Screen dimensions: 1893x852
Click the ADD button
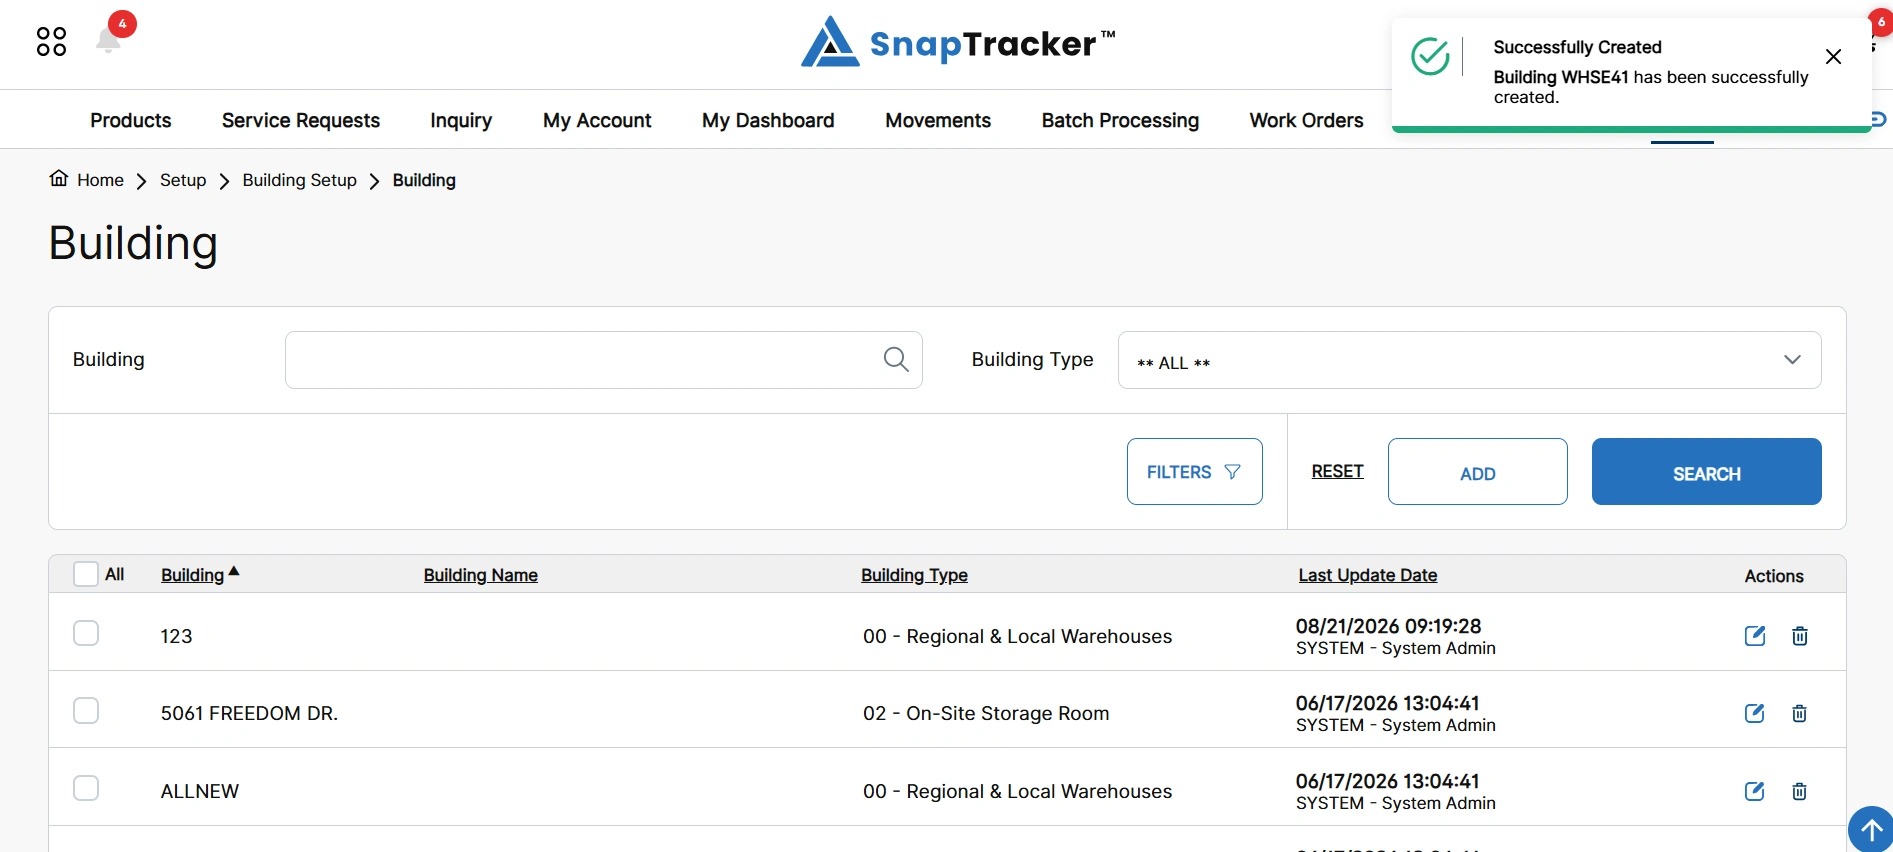[x=1477, y=471]
